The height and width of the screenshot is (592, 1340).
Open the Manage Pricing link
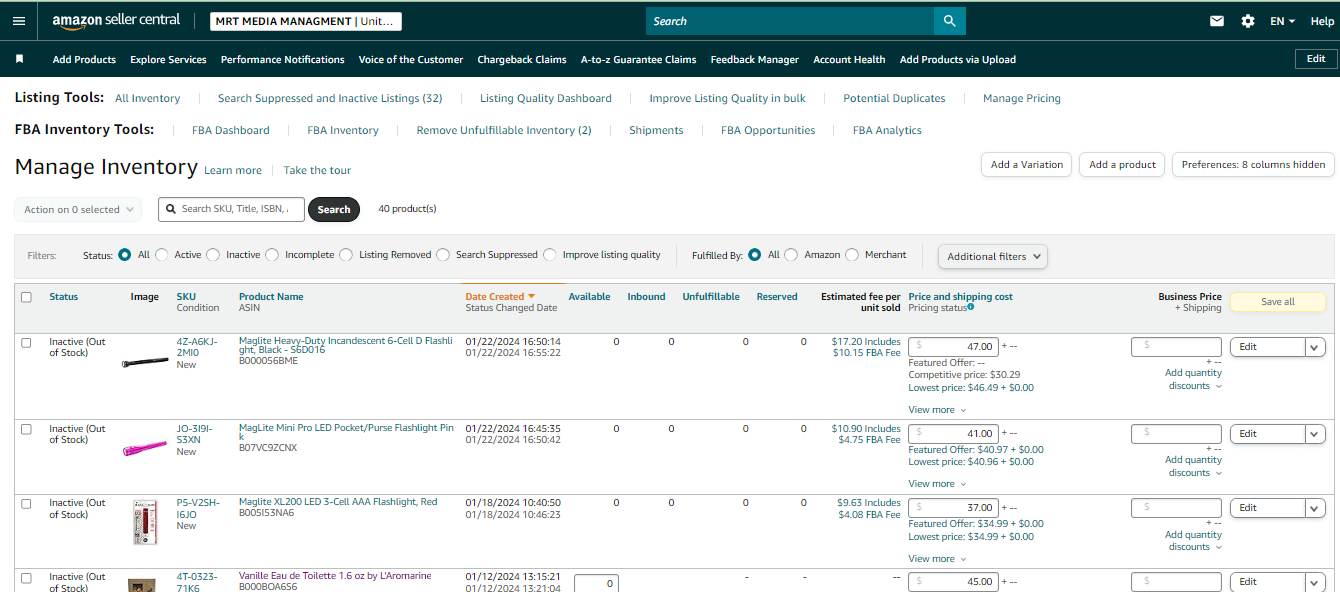point(1022,98)
